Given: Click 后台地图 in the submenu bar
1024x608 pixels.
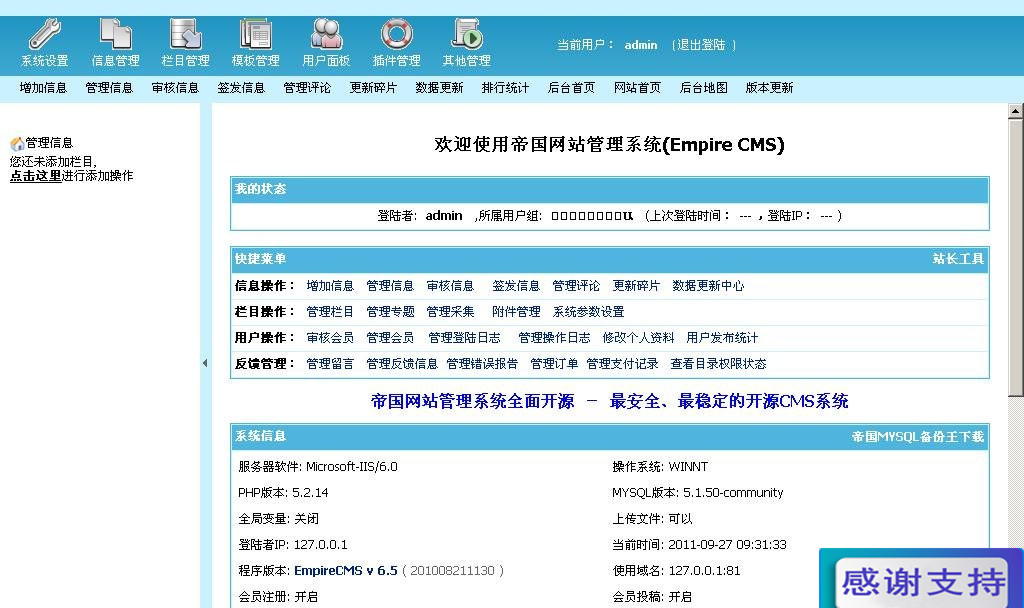Looking at the screenshot, I should click(x=703, y=88).
